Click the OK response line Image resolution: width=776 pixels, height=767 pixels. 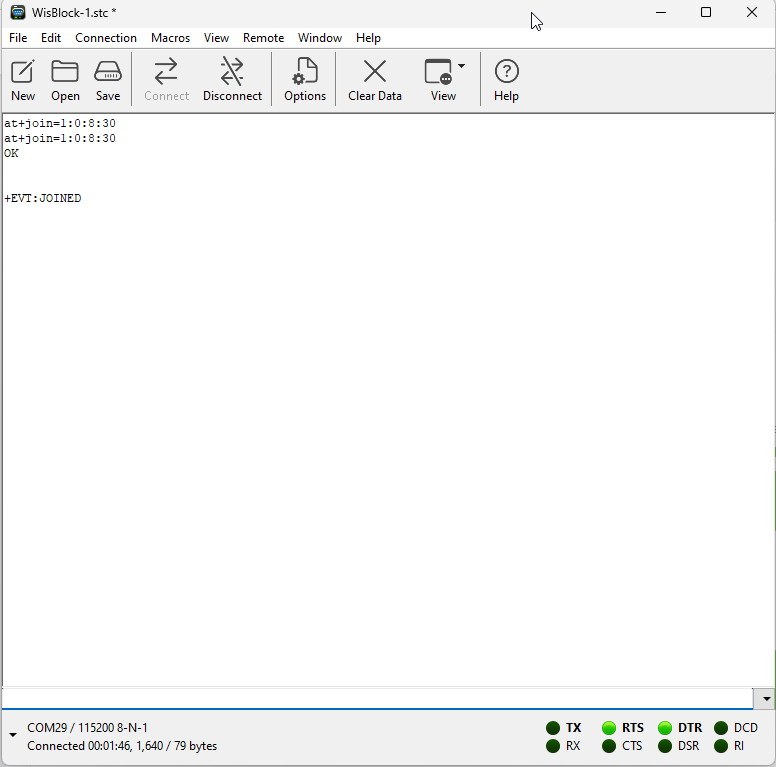click(11, 153)
